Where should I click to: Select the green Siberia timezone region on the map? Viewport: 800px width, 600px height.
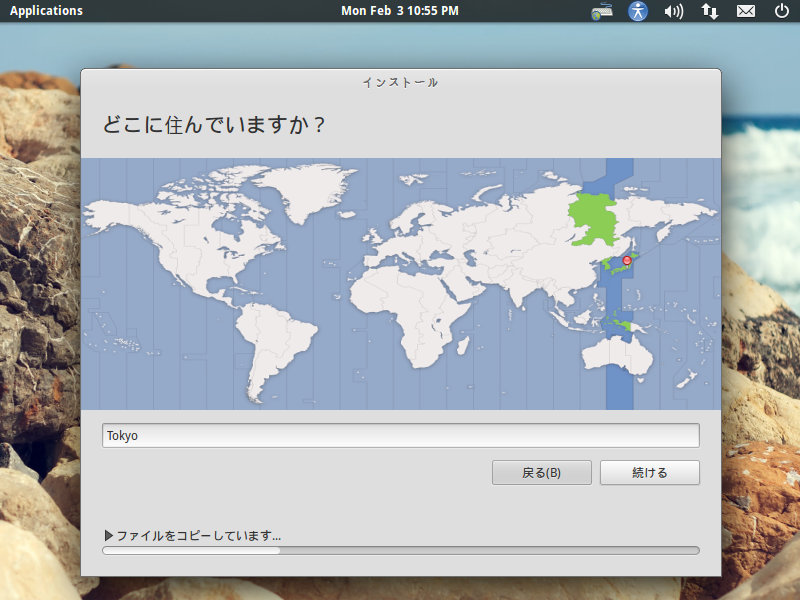tap(593, 220)
